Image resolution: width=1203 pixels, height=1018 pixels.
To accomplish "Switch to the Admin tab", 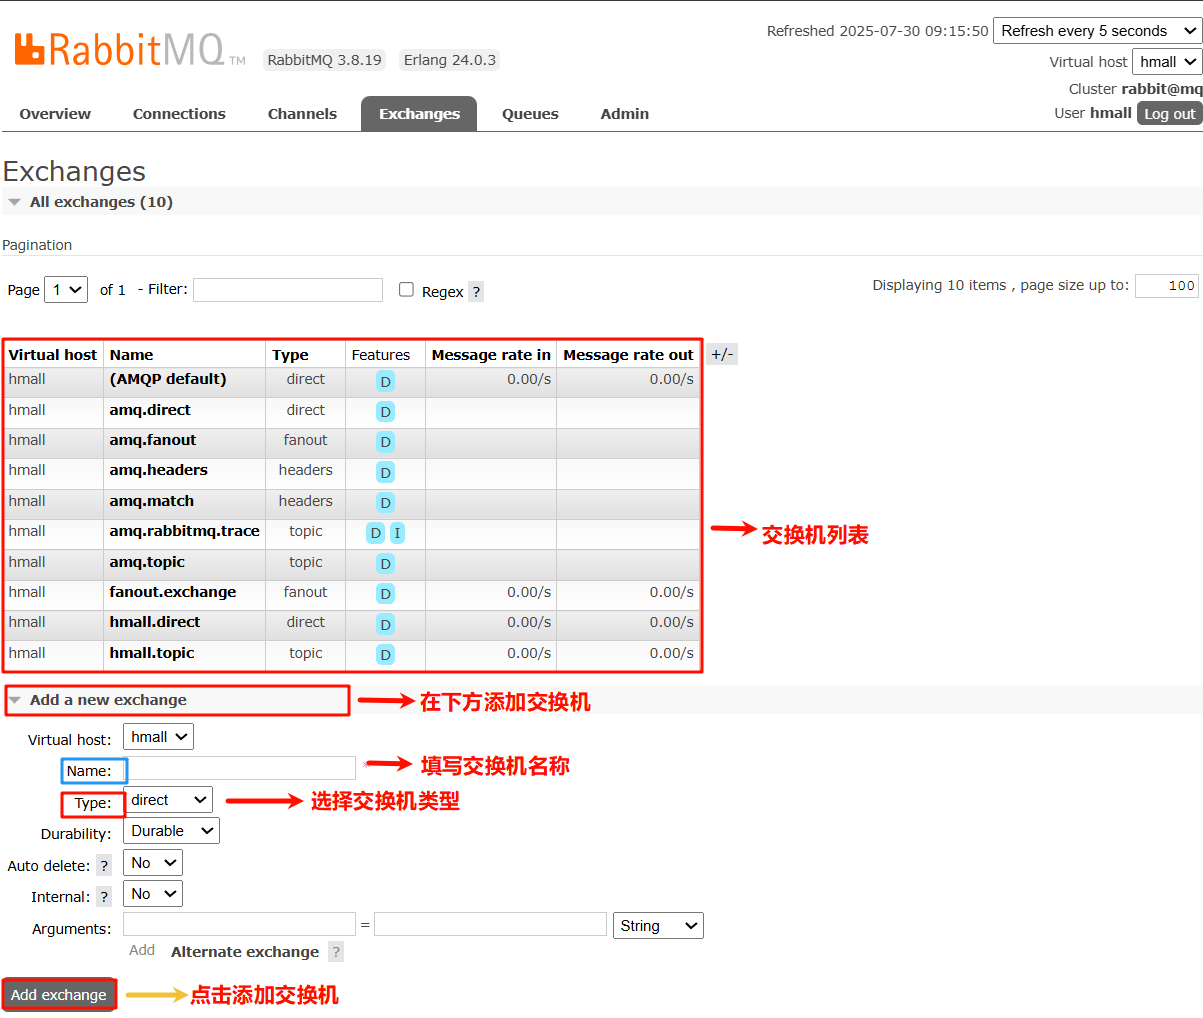I will click(x=625, y=114).
